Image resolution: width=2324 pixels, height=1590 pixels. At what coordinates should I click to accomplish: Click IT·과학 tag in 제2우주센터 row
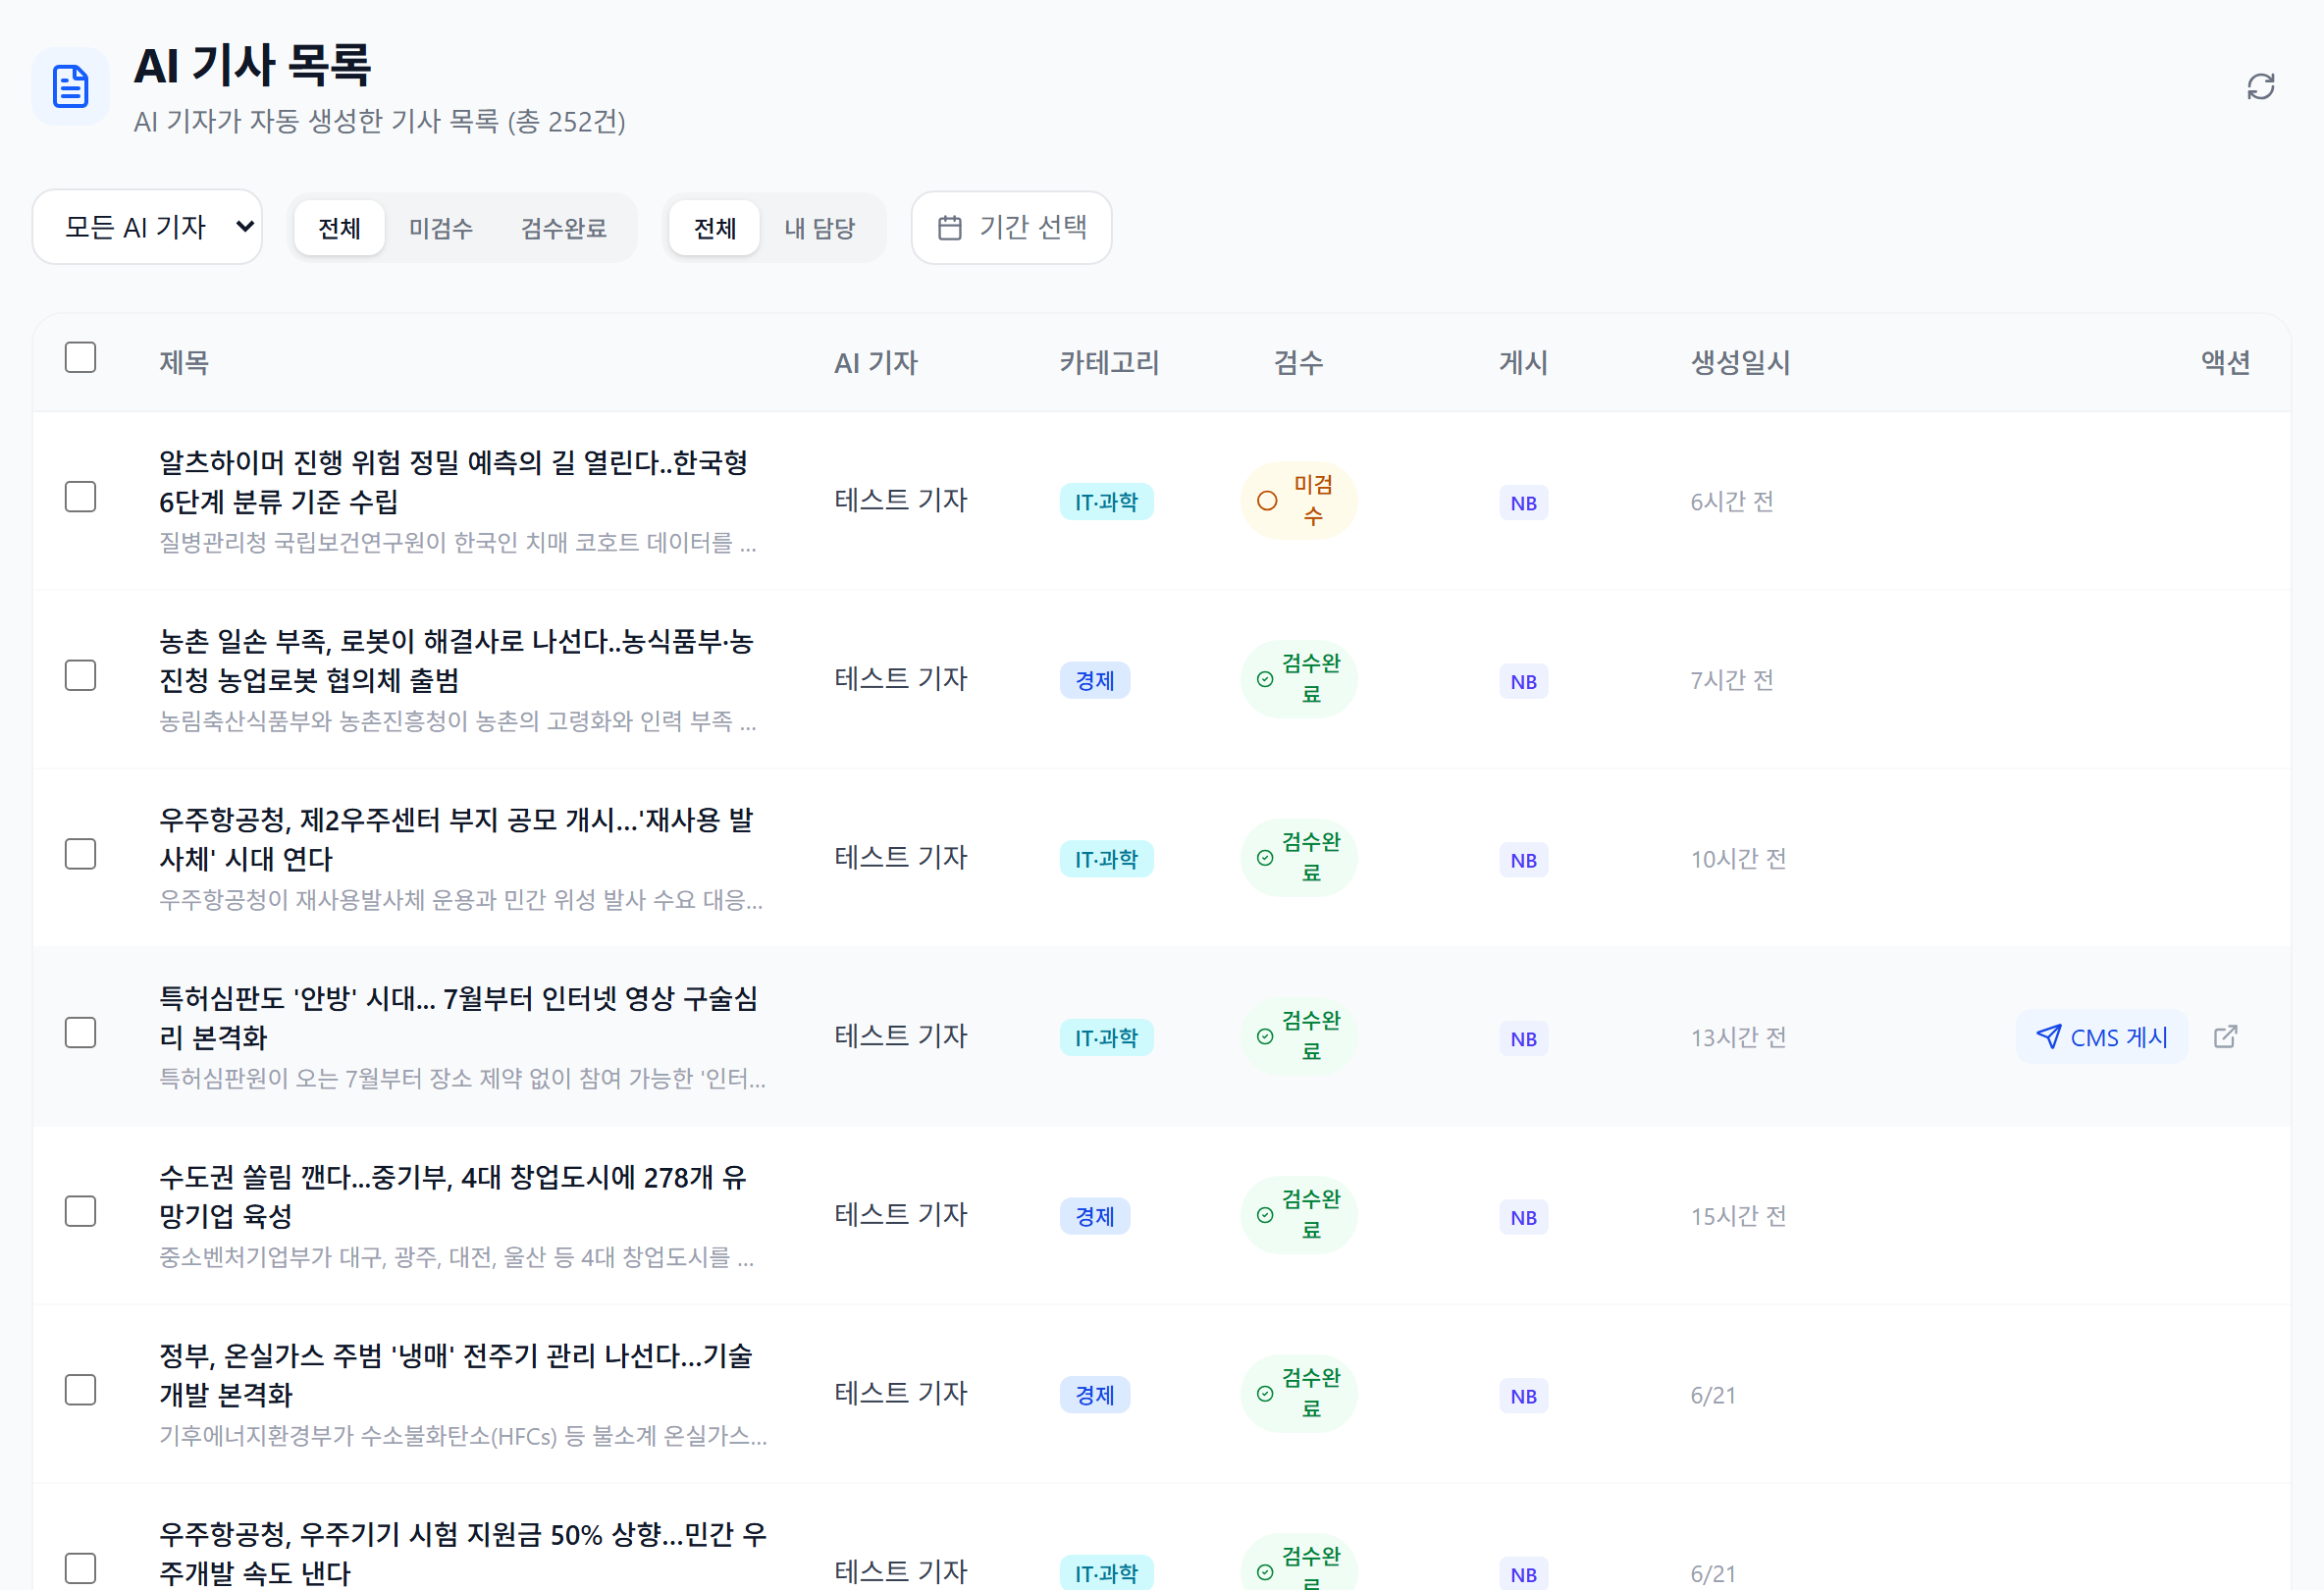point(1106,859)
